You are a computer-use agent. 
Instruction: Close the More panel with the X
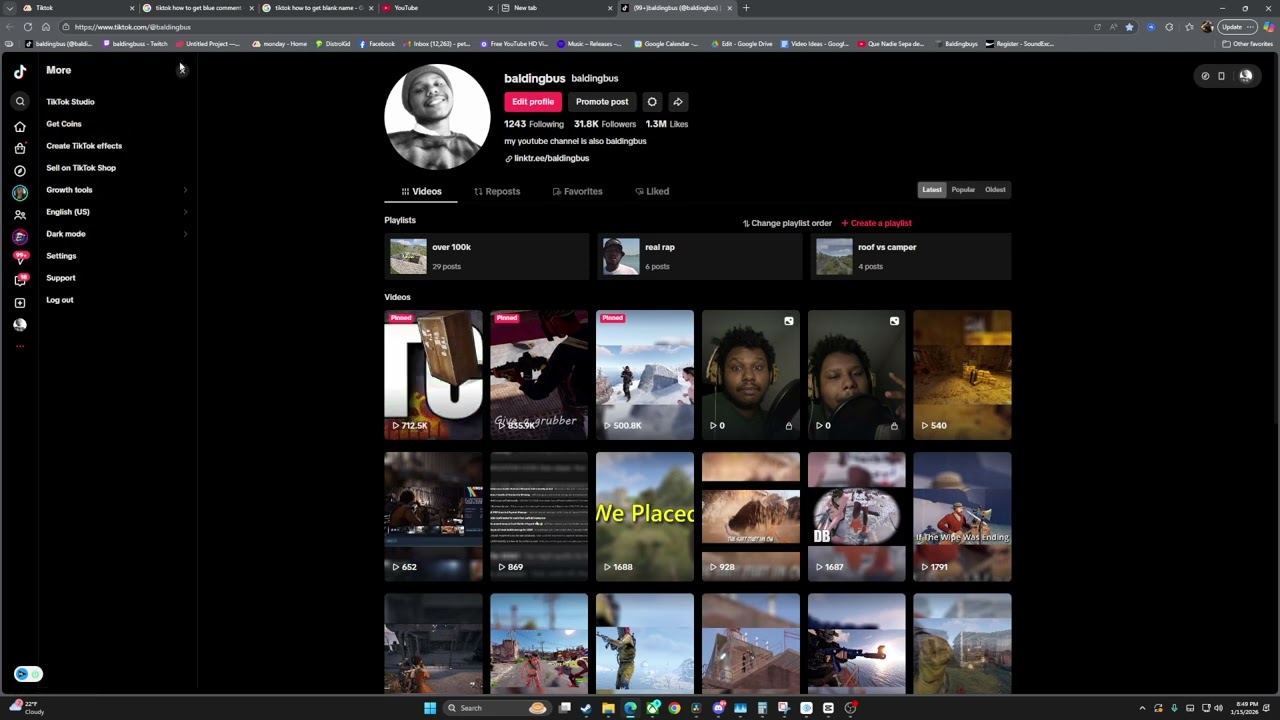point(181,69)
